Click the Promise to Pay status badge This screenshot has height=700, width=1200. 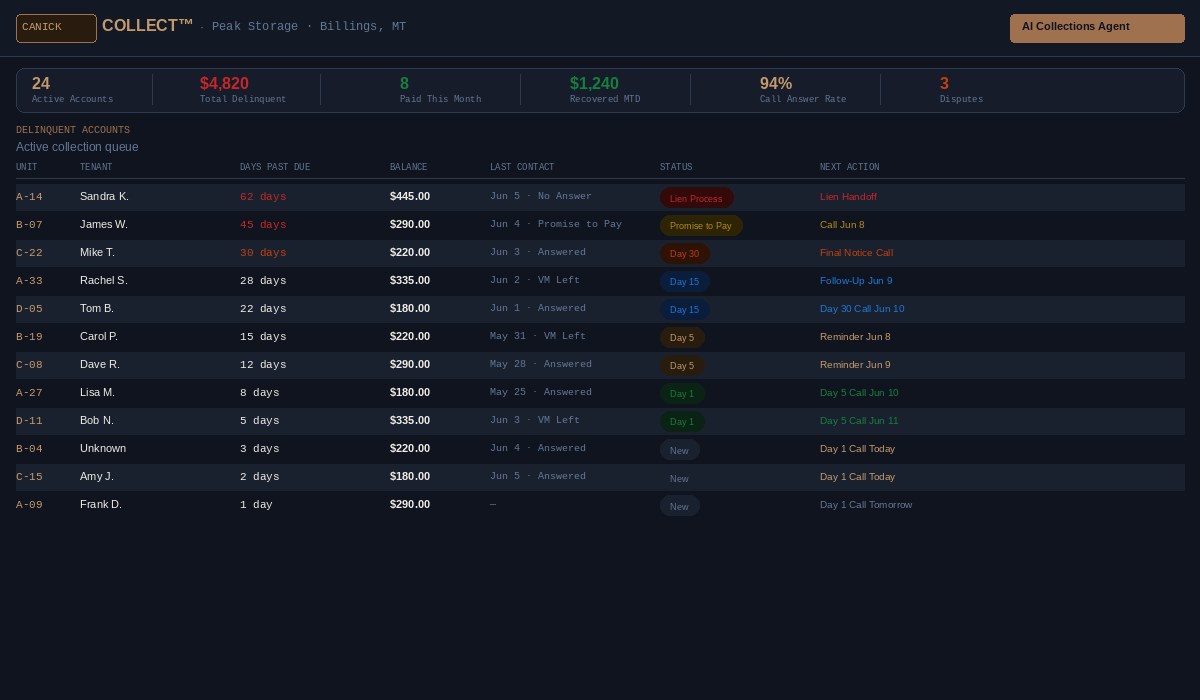pyautogui.click(x=701, y=226)
